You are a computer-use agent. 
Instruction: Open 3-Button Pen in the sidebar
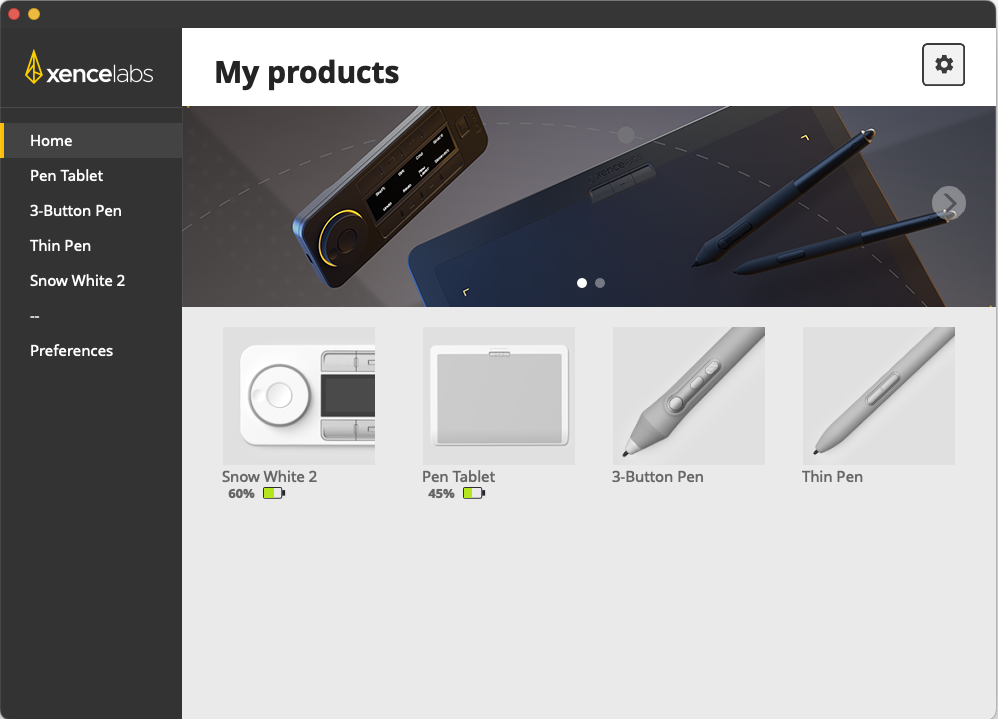(x=91, y=211)
